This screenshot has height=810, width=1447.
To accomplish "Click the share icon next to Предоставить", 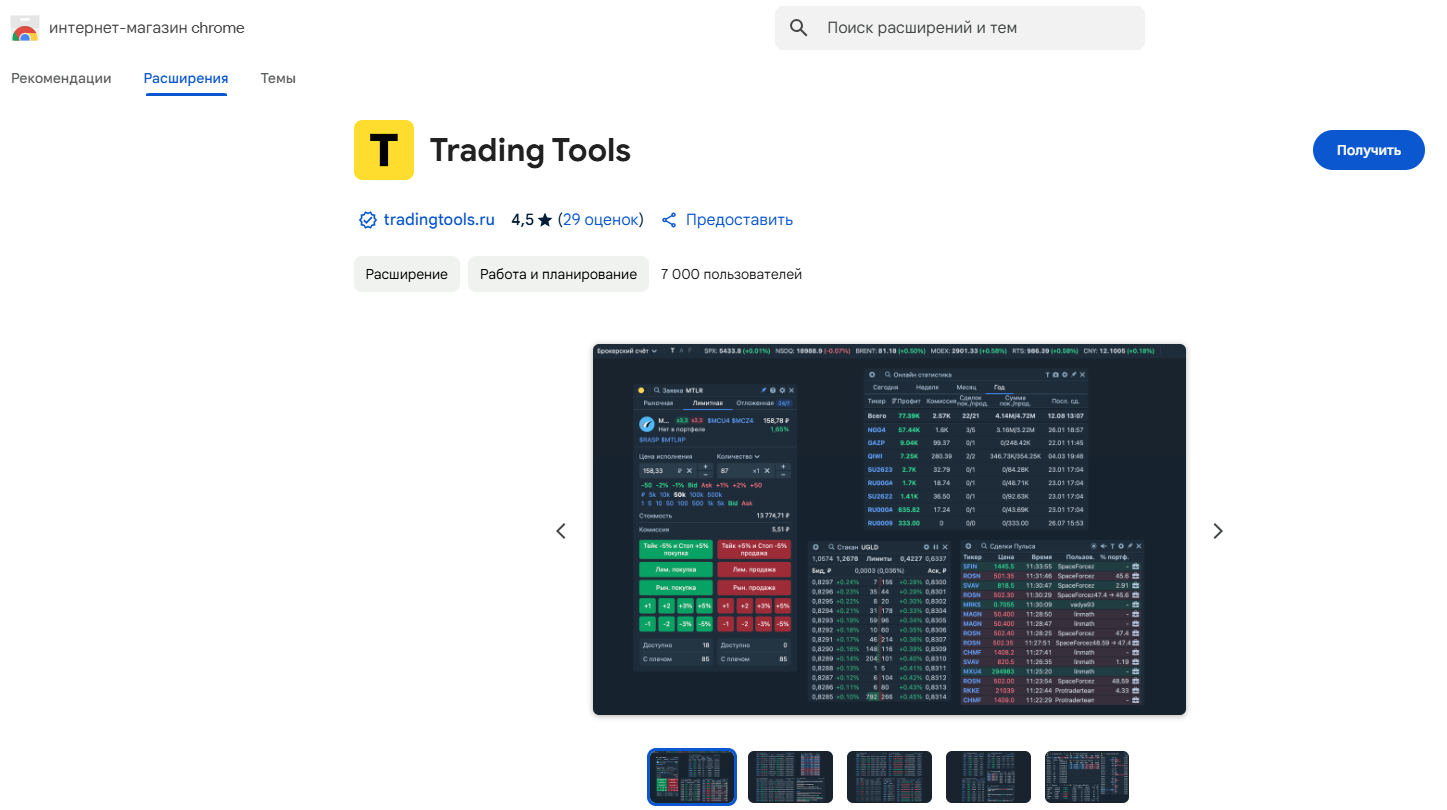I will 669,220.
